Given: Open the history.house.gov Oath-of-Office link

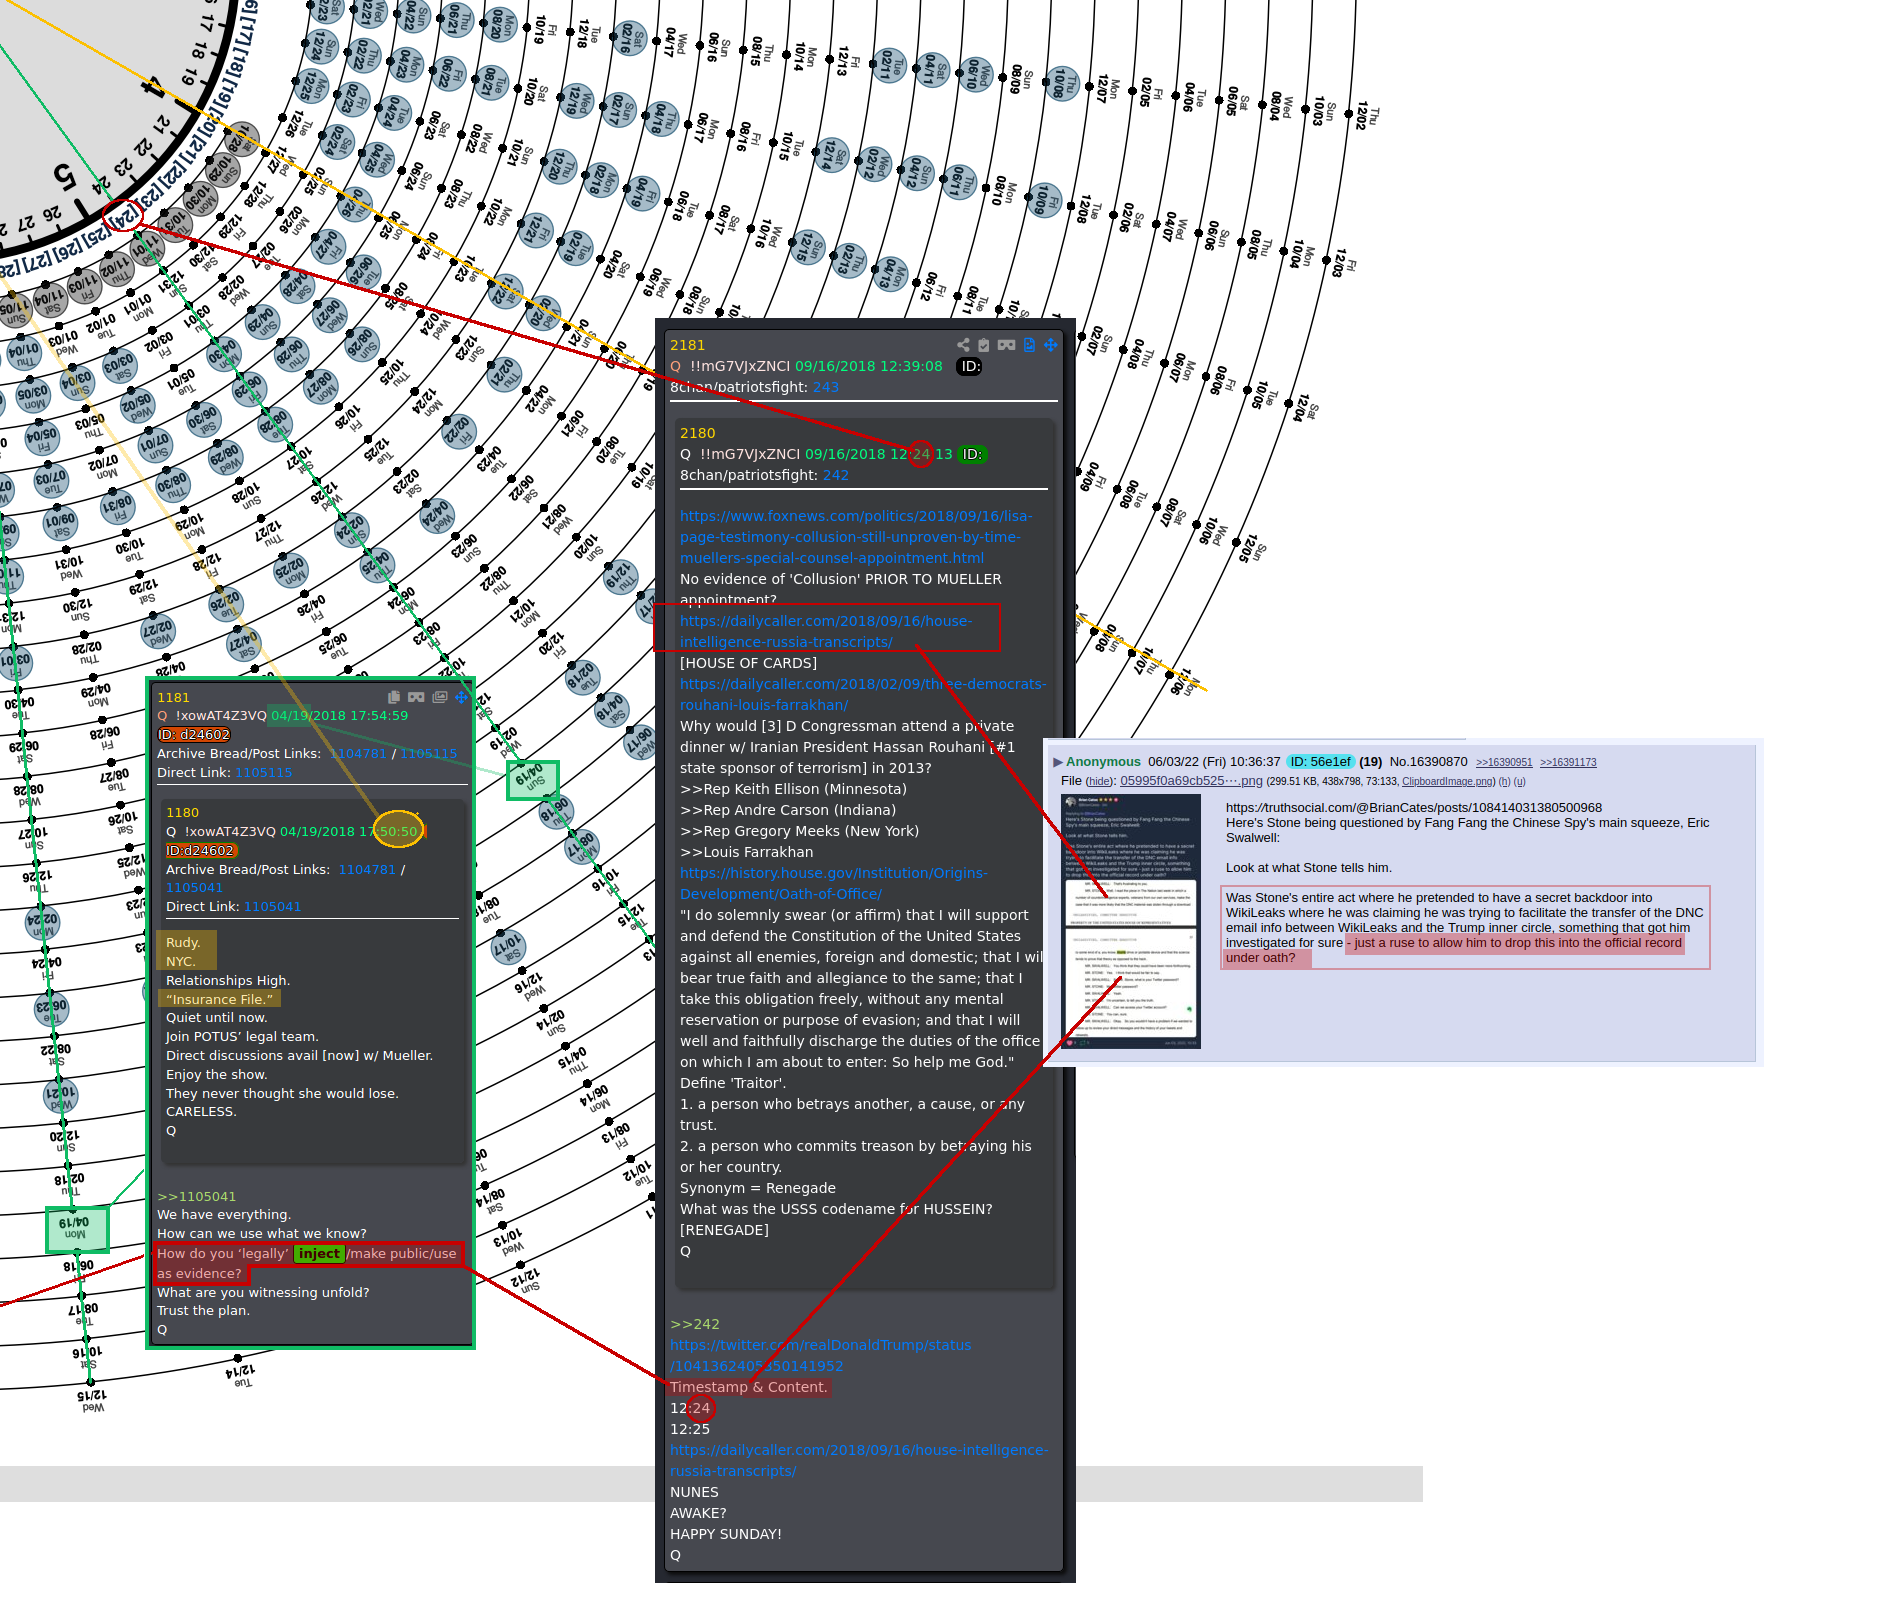Looking at the screenshot, I should tap(834, 883).
